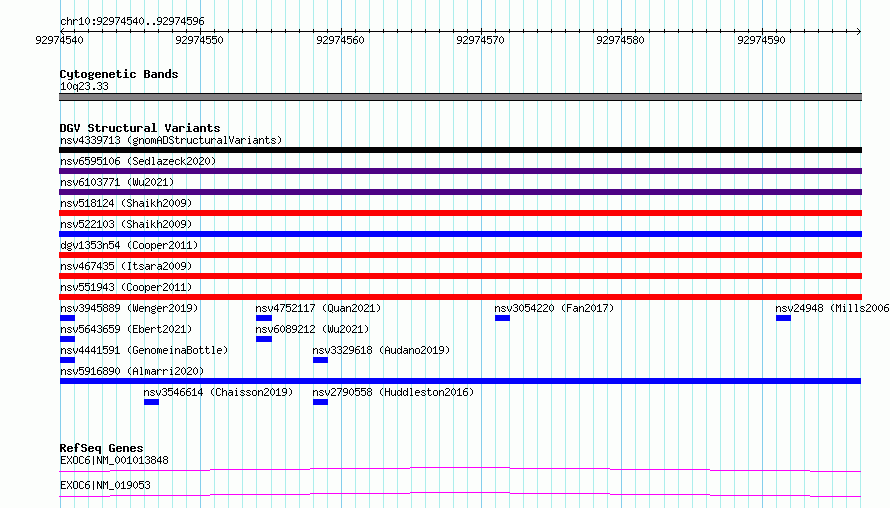The height and width of the screenshot is (508, 890).
Task: Open EXOC6|NM_001013848 transcript label
Action: pyautogui.click(x=114, y=460)
